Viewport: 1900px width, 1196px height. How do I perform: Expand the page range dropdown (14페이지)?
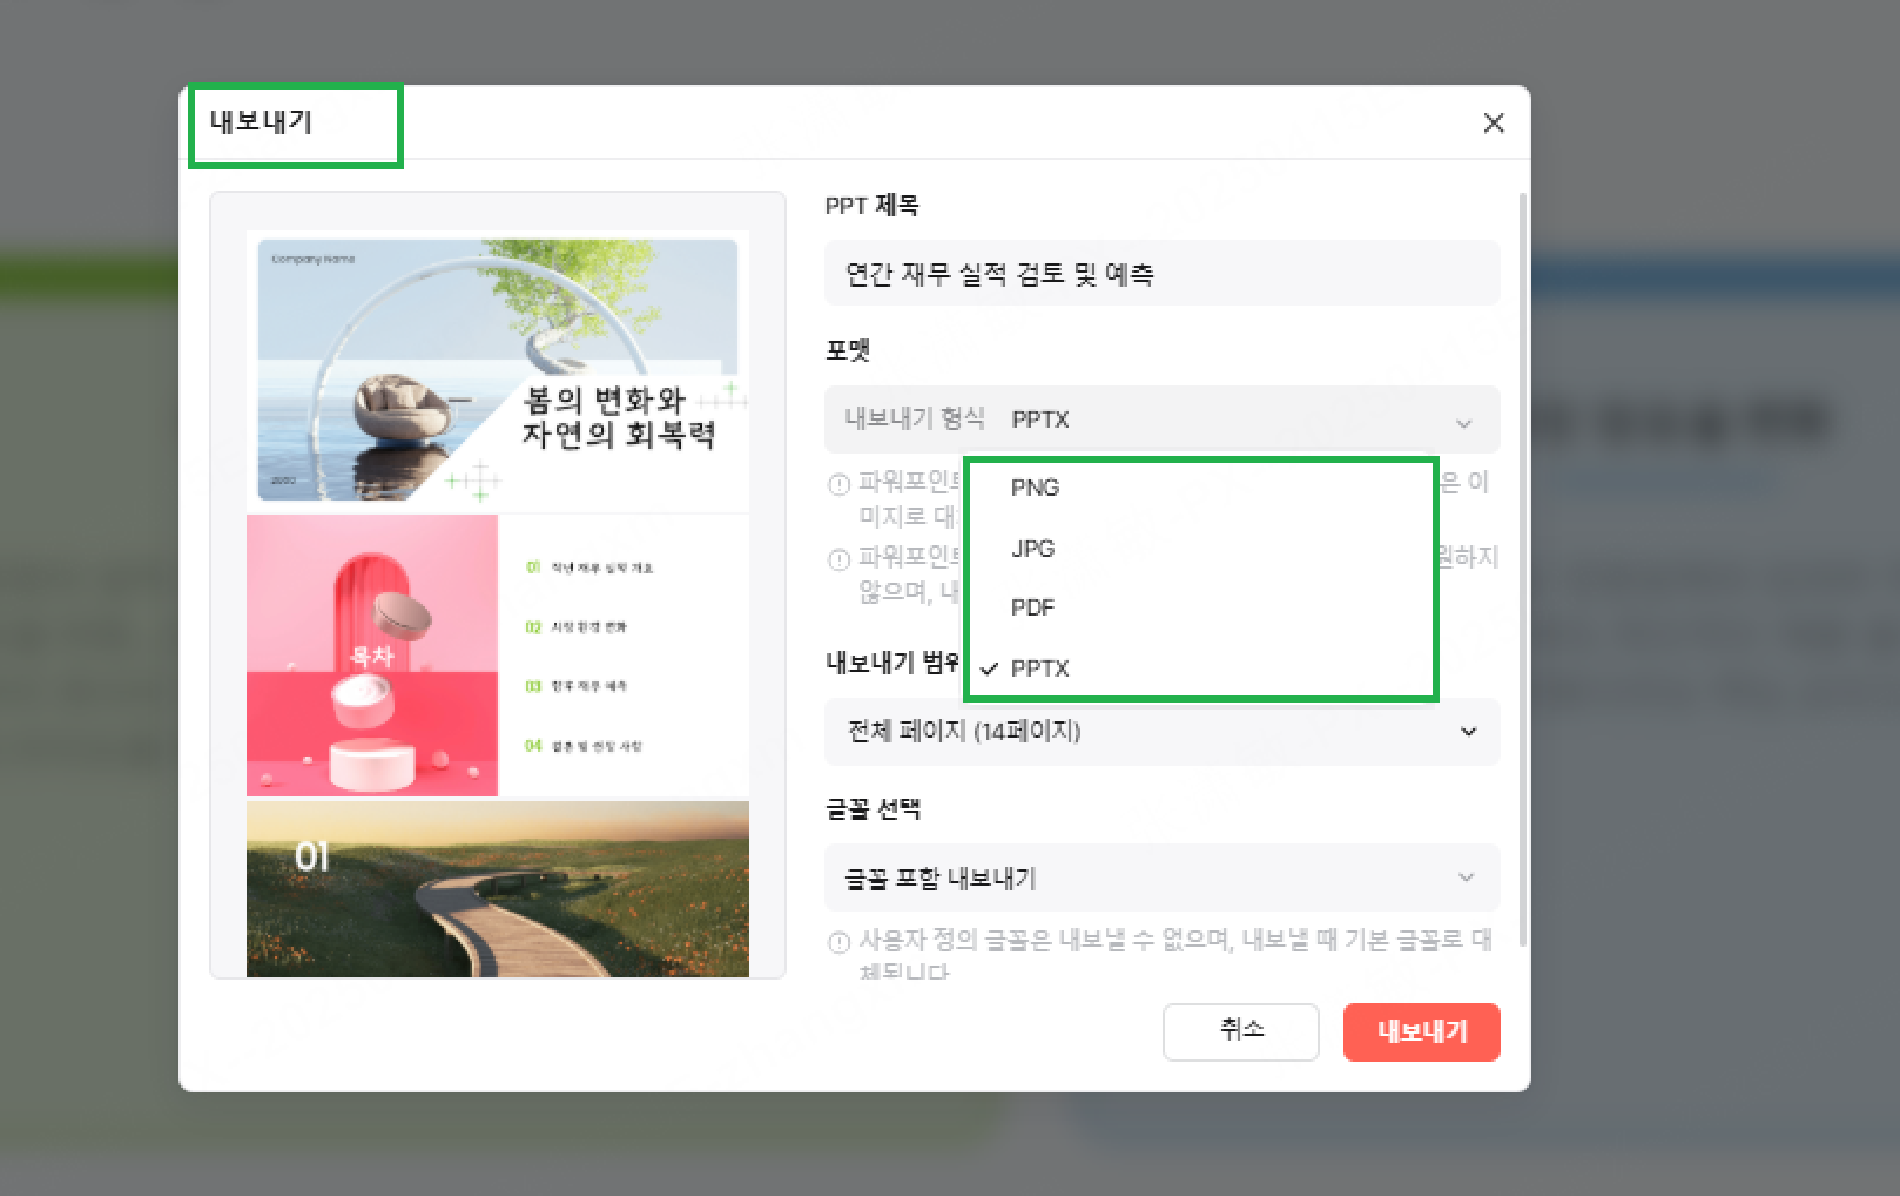[1162, 731]
